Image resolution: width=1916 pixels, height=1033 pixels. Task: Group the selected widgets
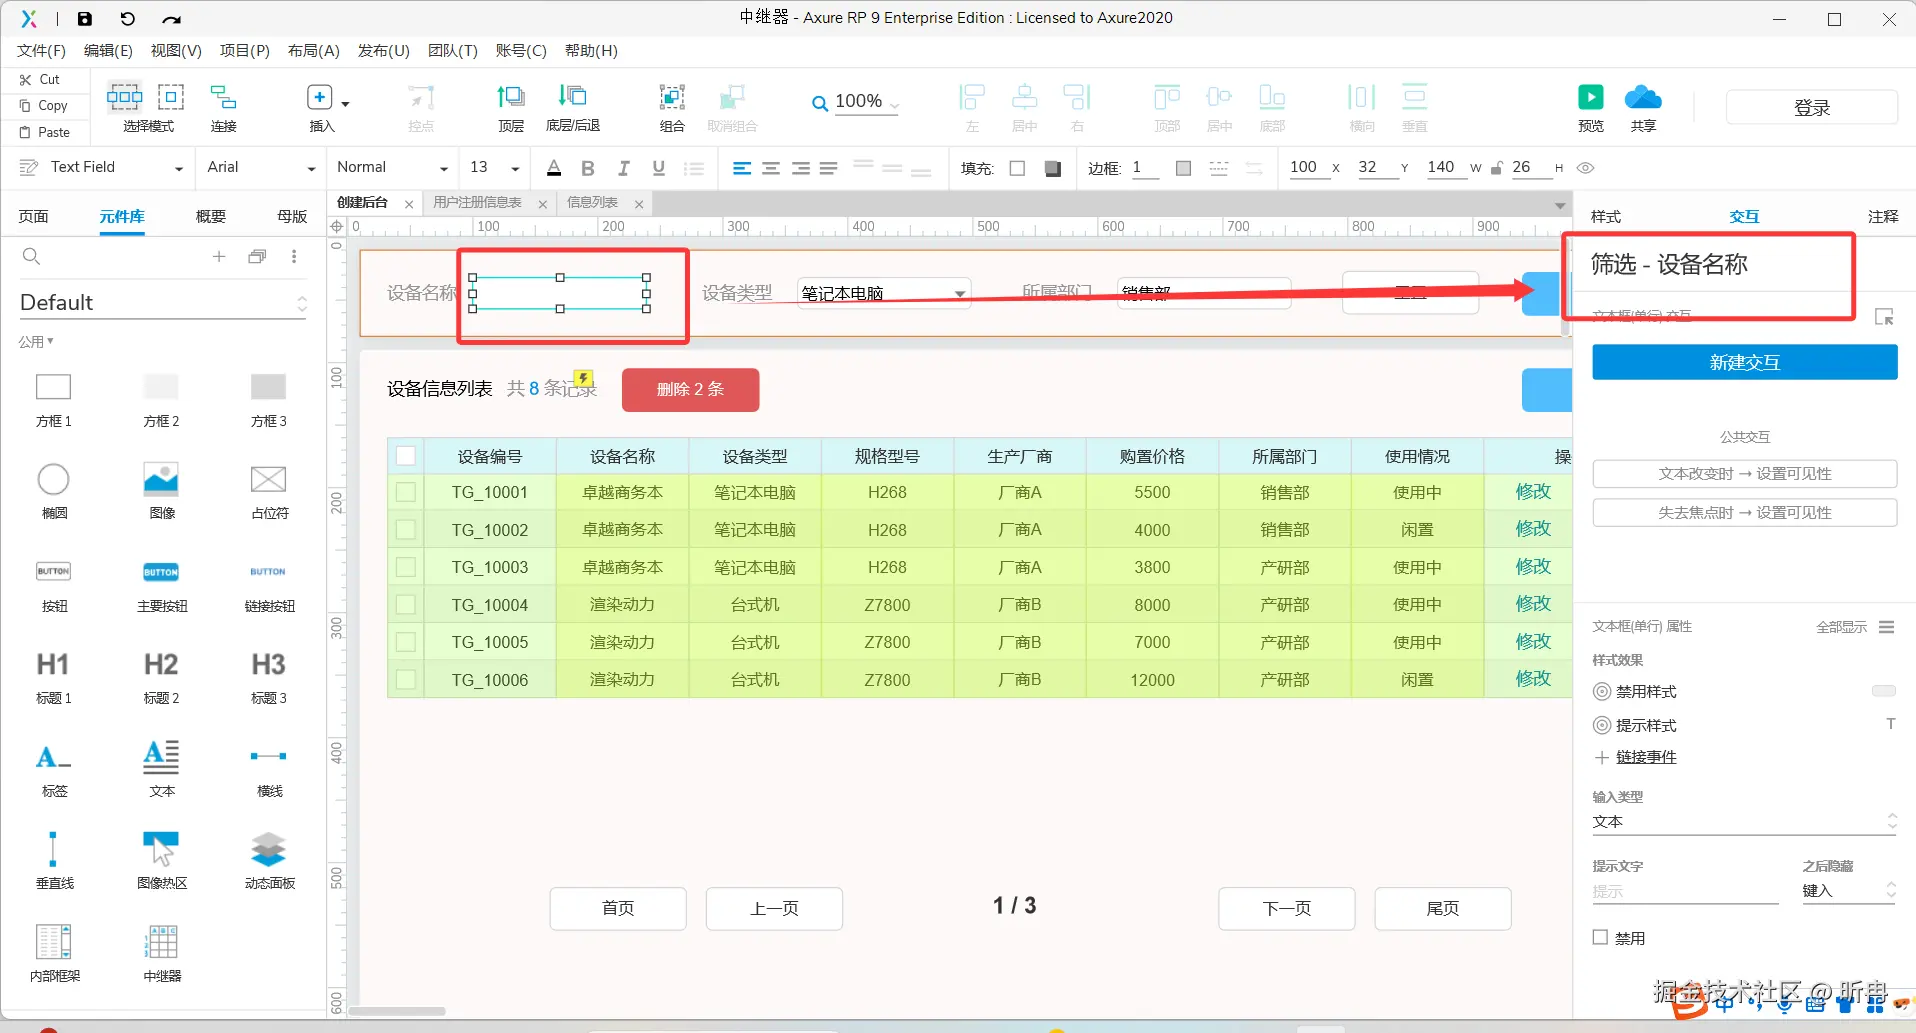pos(672,107)
